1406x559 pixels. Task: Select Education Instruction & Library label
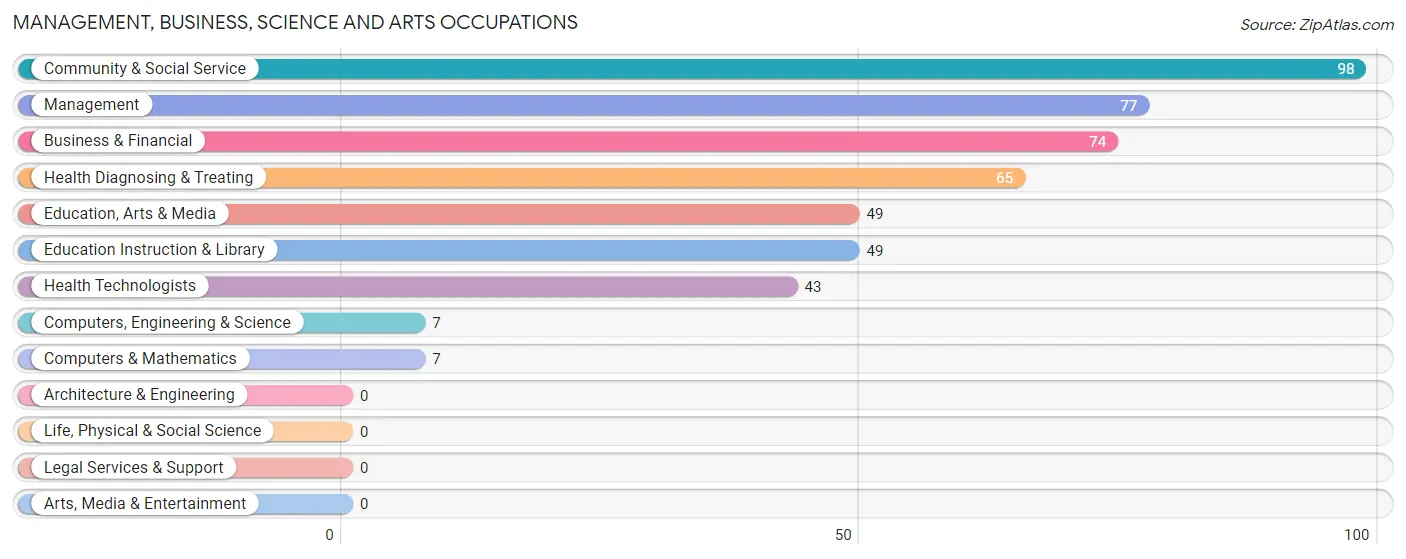pyautogui.click(x=154, y=250)
